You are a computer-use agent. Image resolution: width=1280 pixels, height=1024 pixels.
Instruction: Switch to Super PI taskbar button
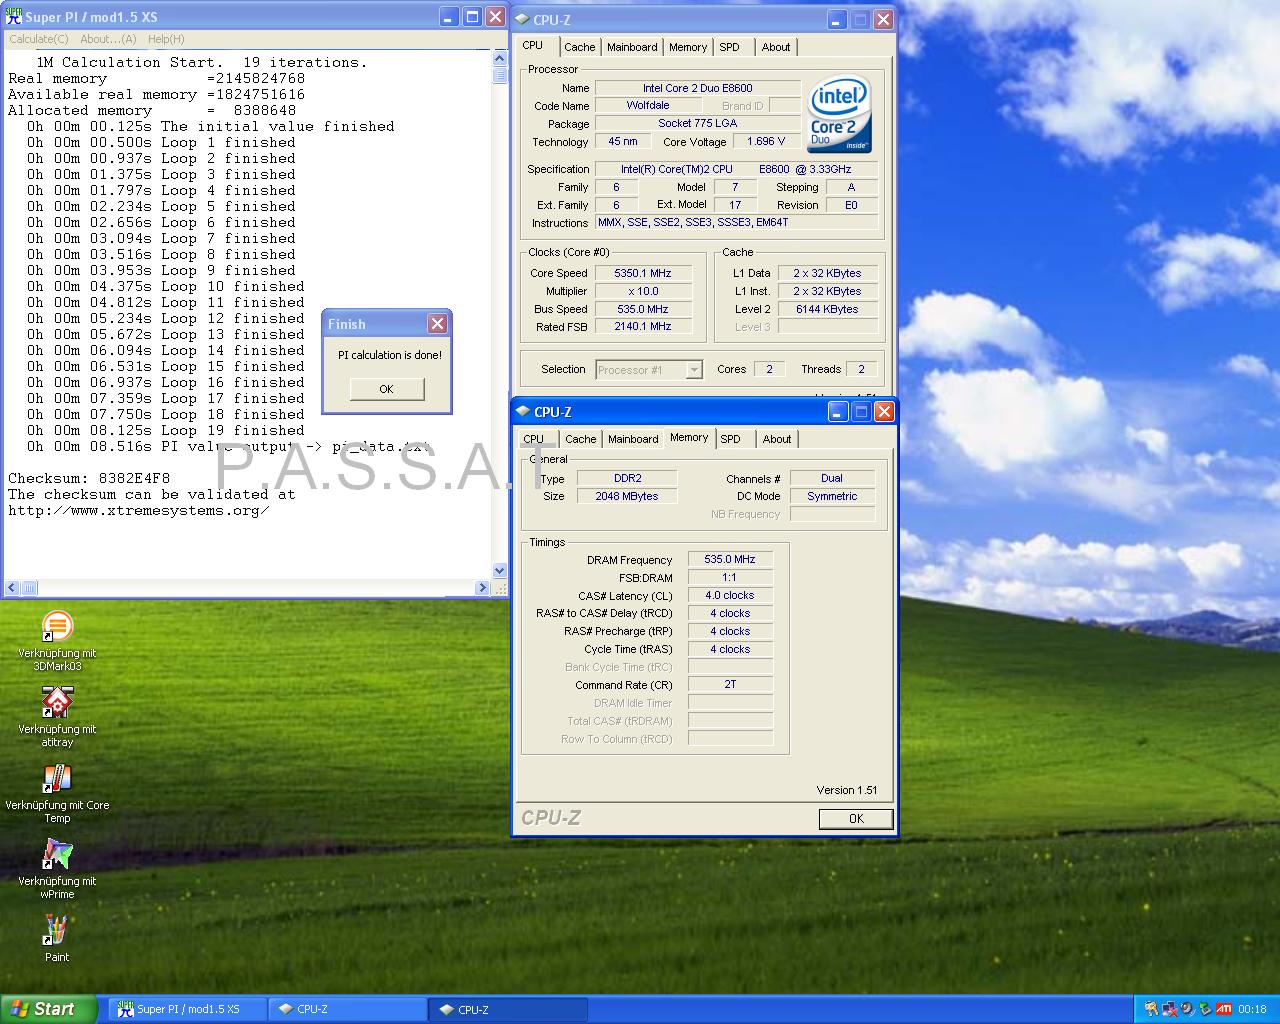tap(187, 1009)
